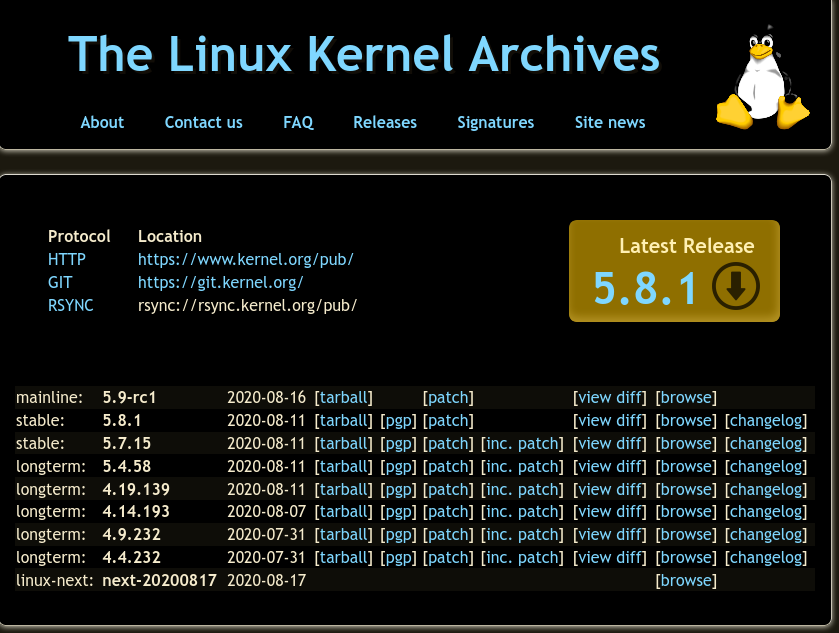The image size is (839, 633).
Task: Open inc. patch for longterm 4.9.232
Action: pyautogui.click(x=522, y=535)
